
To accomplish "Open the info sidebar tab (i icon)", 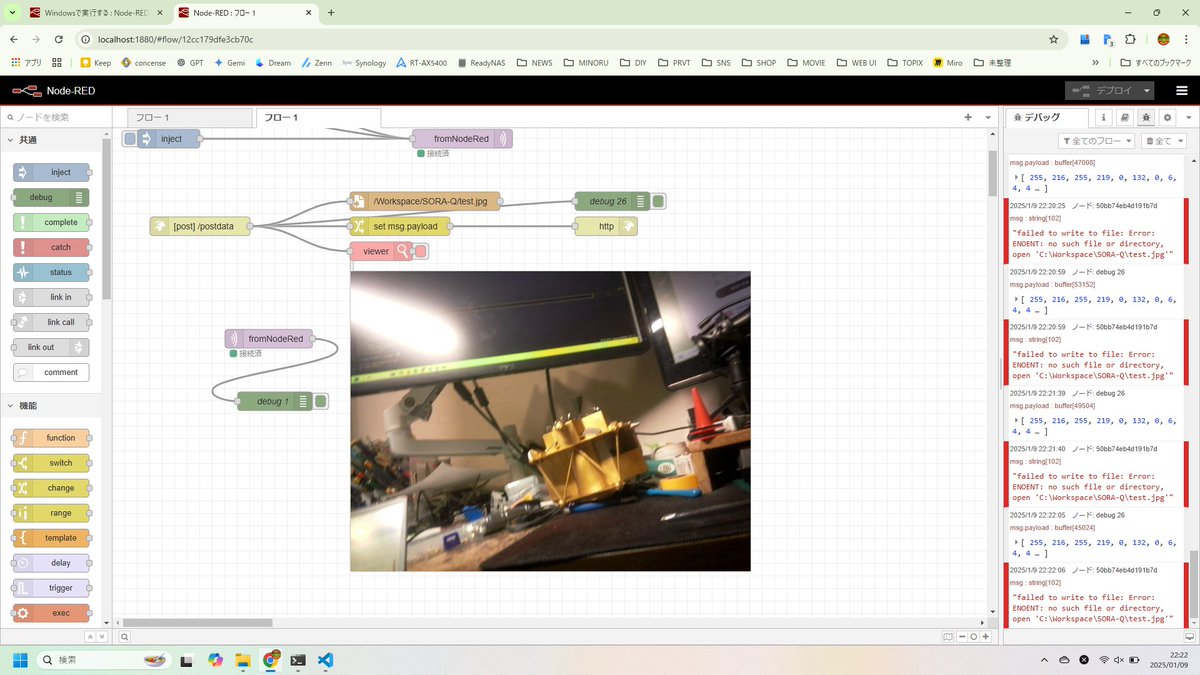I will (1103, 117).
